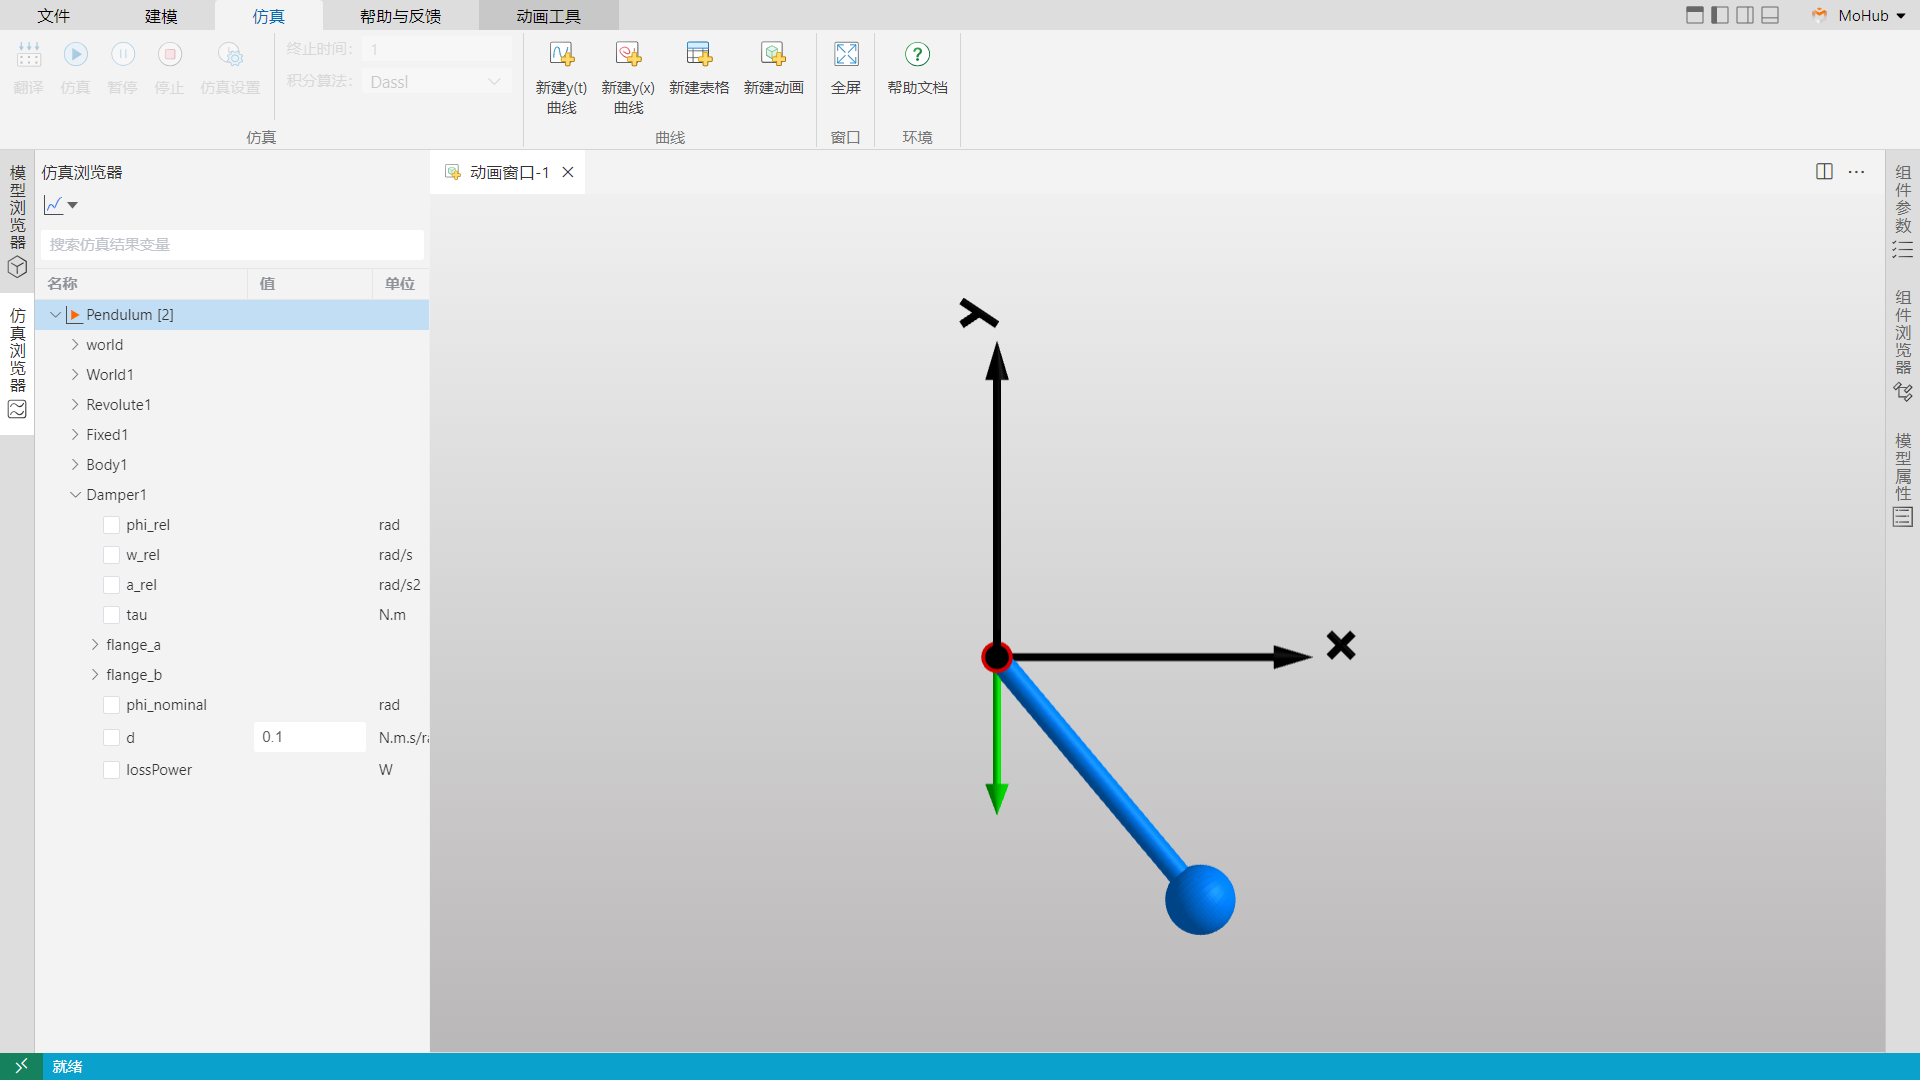Click 新建动画 new animation icon
The height and width of the screenshot is (1080, 1920).
point(773,55)
